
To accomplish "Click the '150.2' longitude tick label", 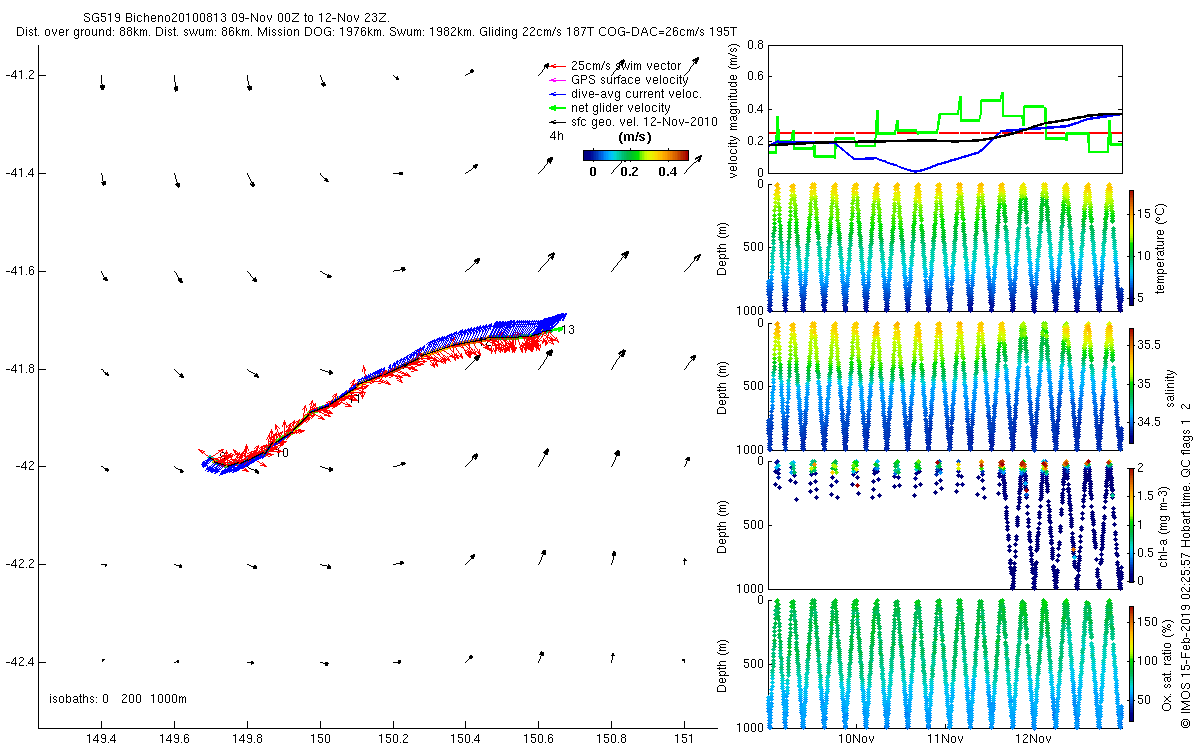I will tap(393, 739).
